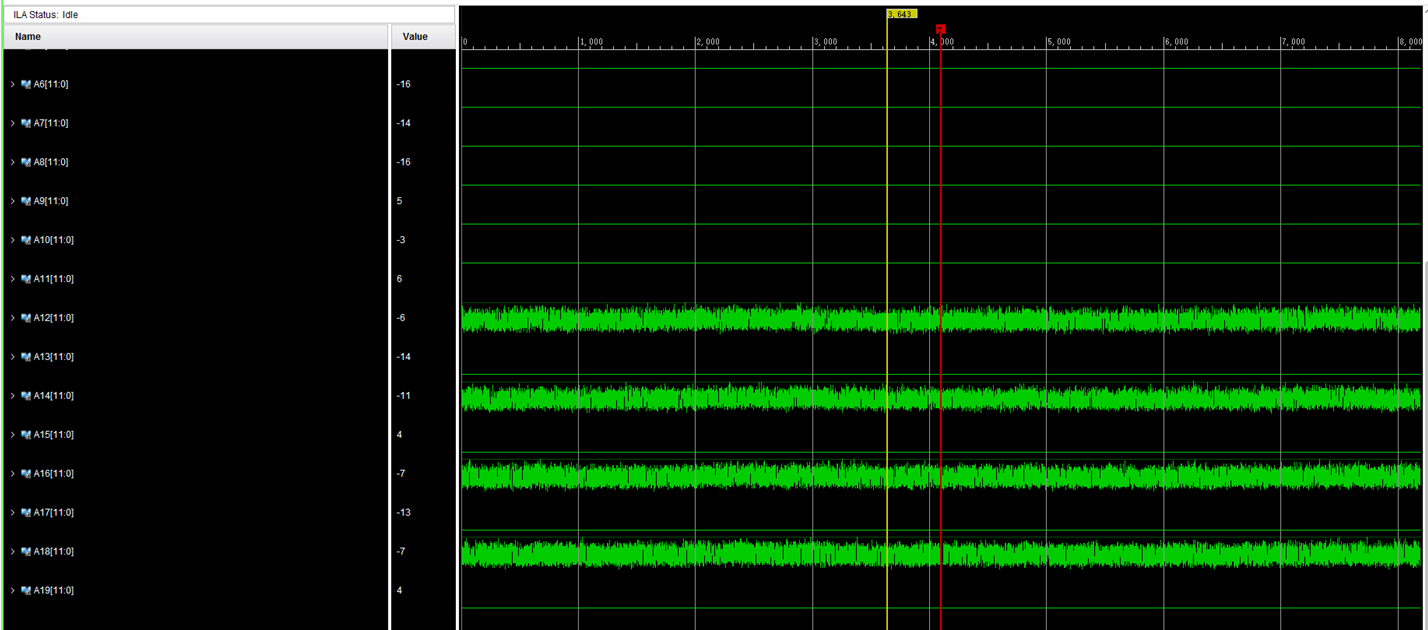
Task: Click the bus icon of A6[11:0]
Action: [26, 85]
